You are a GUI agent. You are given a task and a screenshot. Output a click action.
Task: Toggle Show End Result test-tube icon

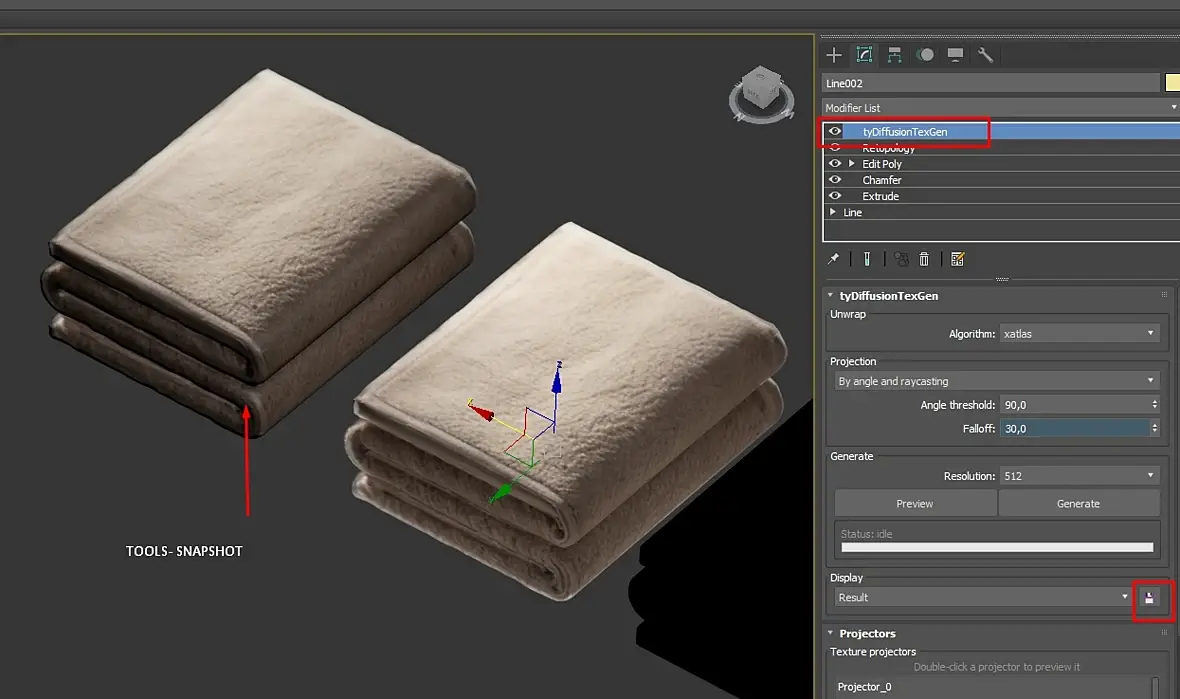(867, 259)
